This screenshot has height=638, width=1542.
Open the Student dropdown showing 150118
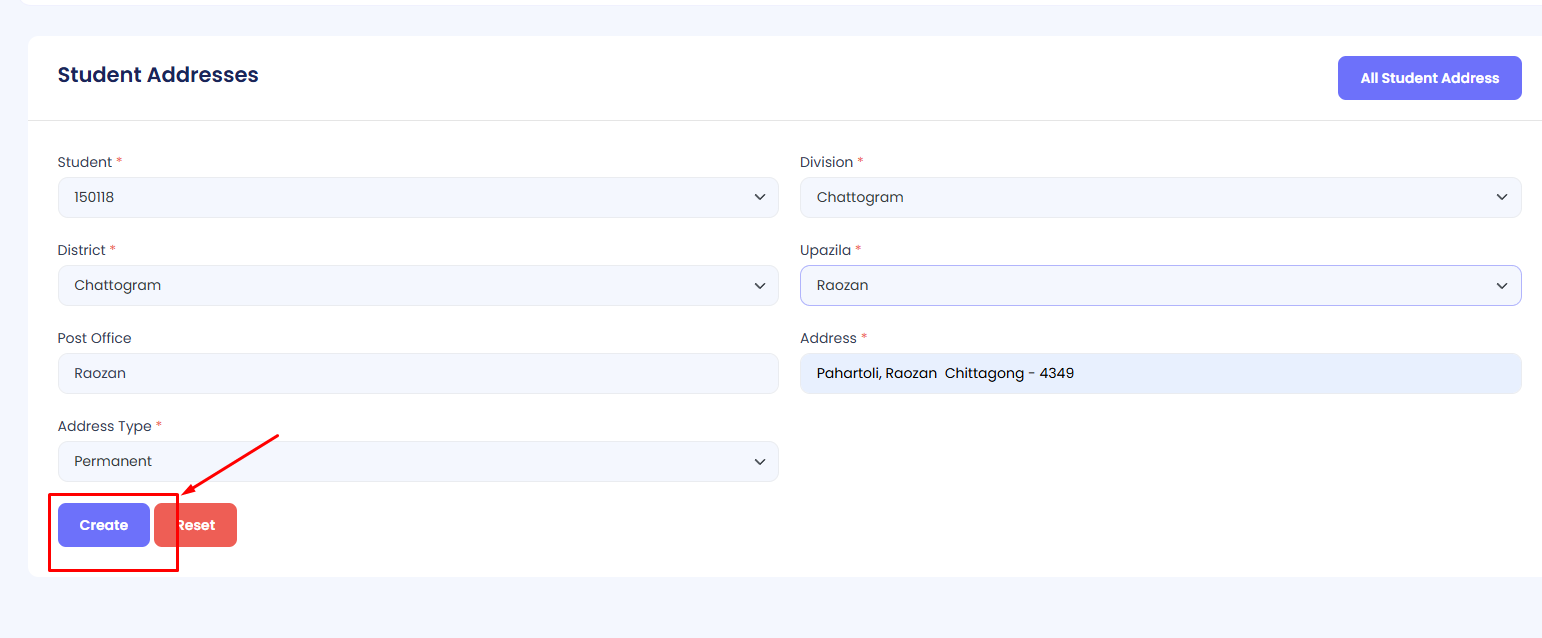(400, 198)
